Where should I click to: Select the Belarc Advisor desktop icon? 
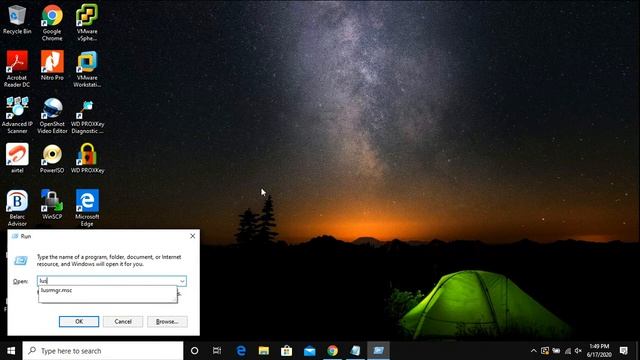point(17,208)
